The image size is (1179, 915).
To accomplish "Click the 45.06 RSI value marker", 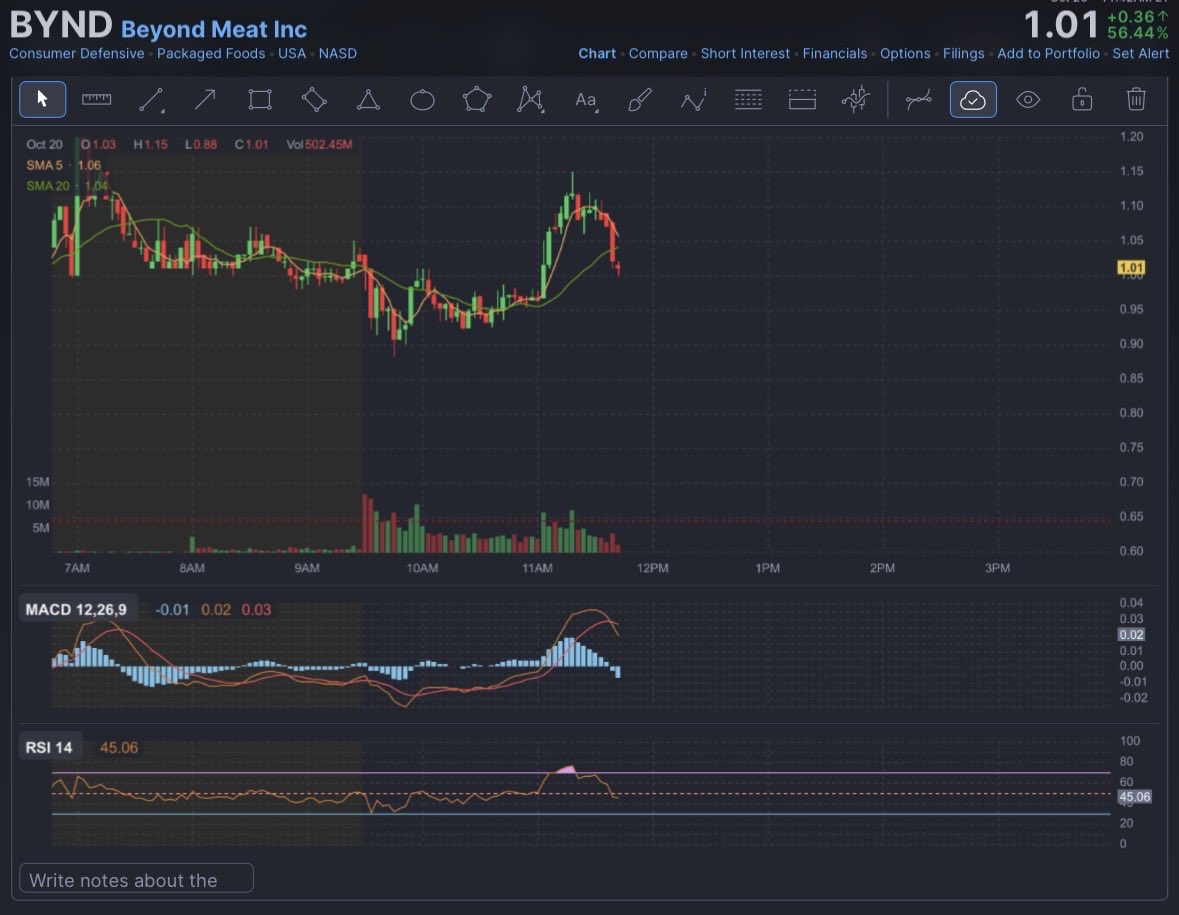I will (1134, 796).
